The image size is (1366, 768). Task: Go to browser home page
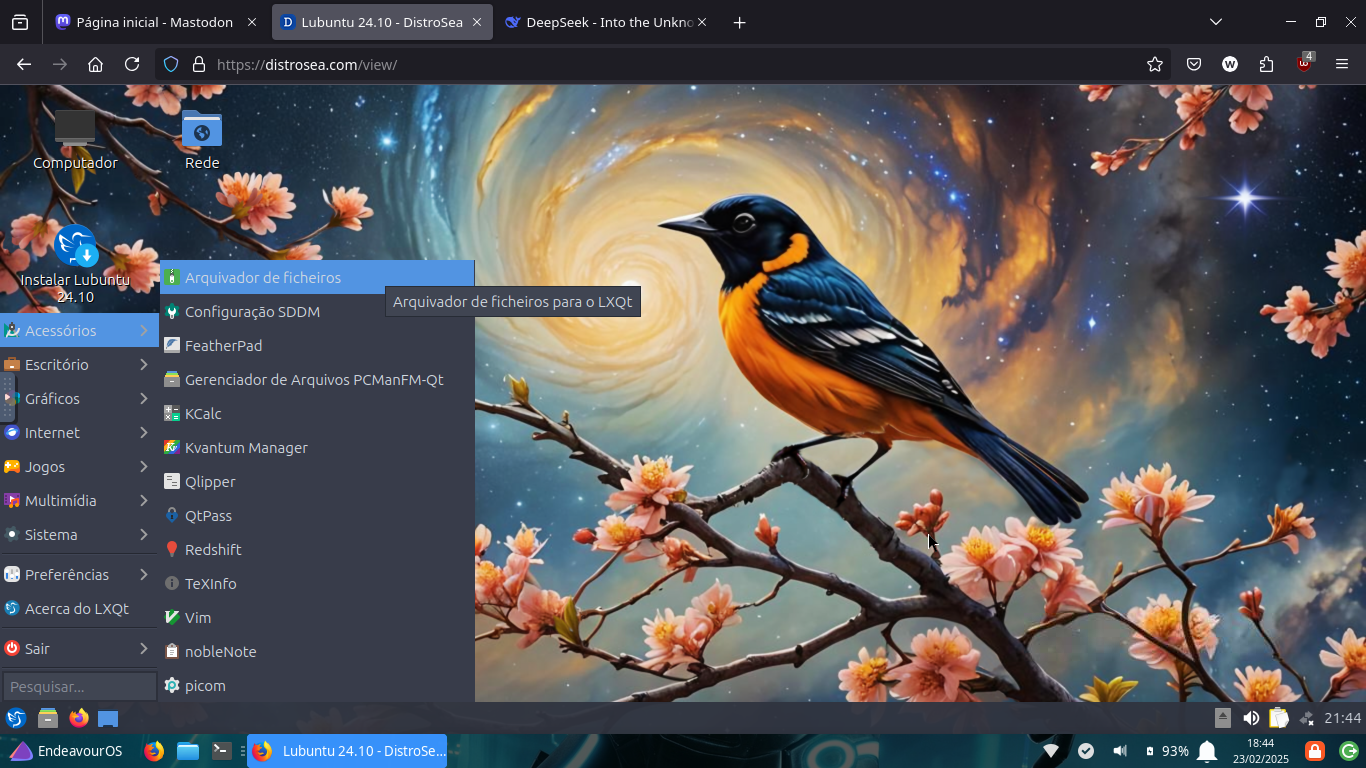pyautogui.click(x=96, y=64)
